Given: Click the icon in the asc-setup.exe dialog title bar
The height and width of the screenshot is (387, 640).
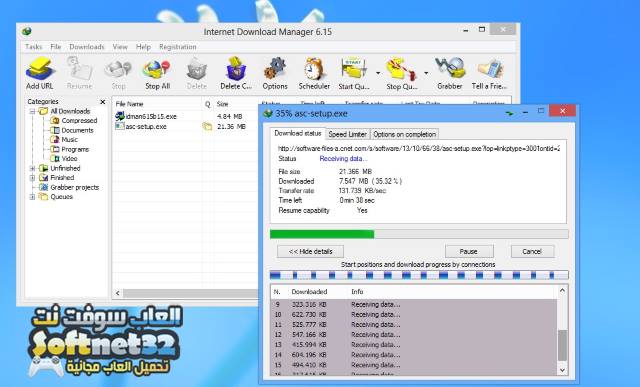Looking at the screenshot, I should click(x=268, y=113).
